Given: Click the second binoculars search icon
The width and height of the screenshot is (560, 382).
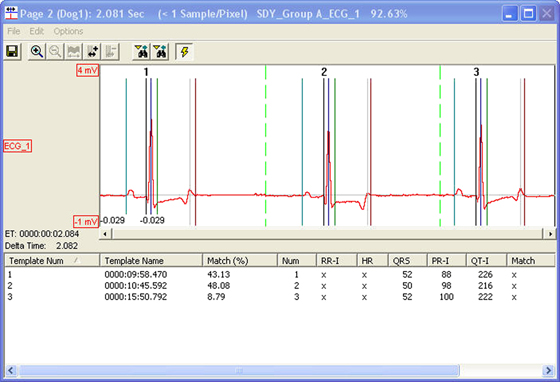Looking at the screenshot, I should (x=160, y=52).
